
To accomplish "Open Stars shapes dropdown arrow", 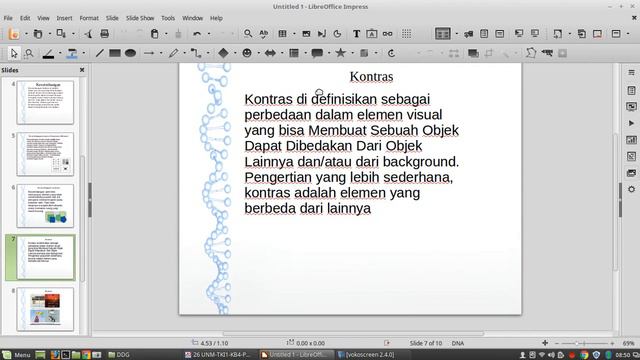I will [352, 53].
